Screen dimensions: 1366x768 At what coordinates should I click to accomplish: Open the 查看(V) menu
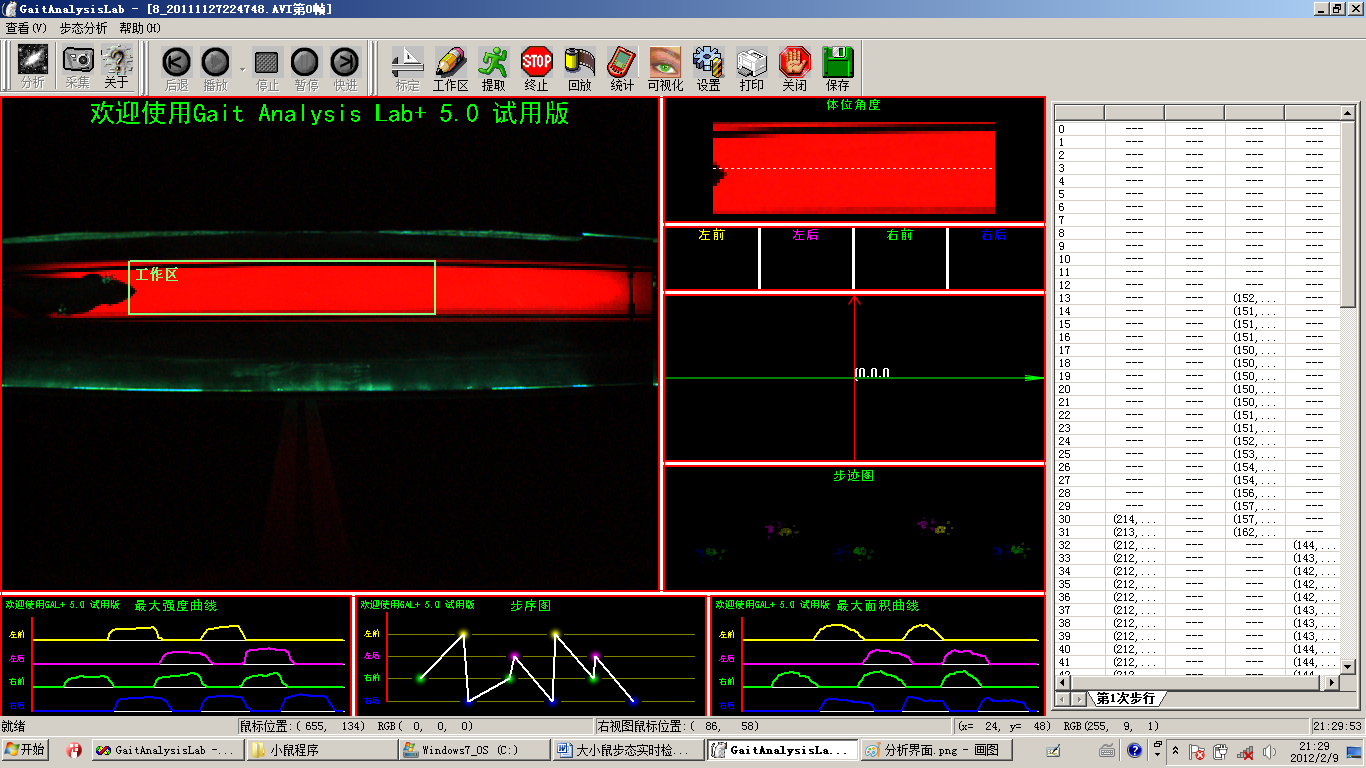point(26,28)
